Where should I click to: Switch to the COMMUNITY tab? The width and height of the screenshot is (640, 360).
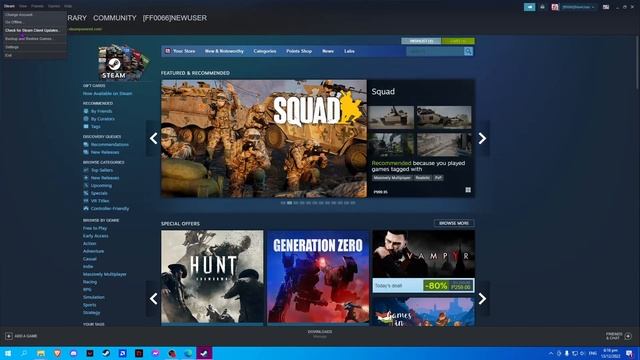coord(115,18)
